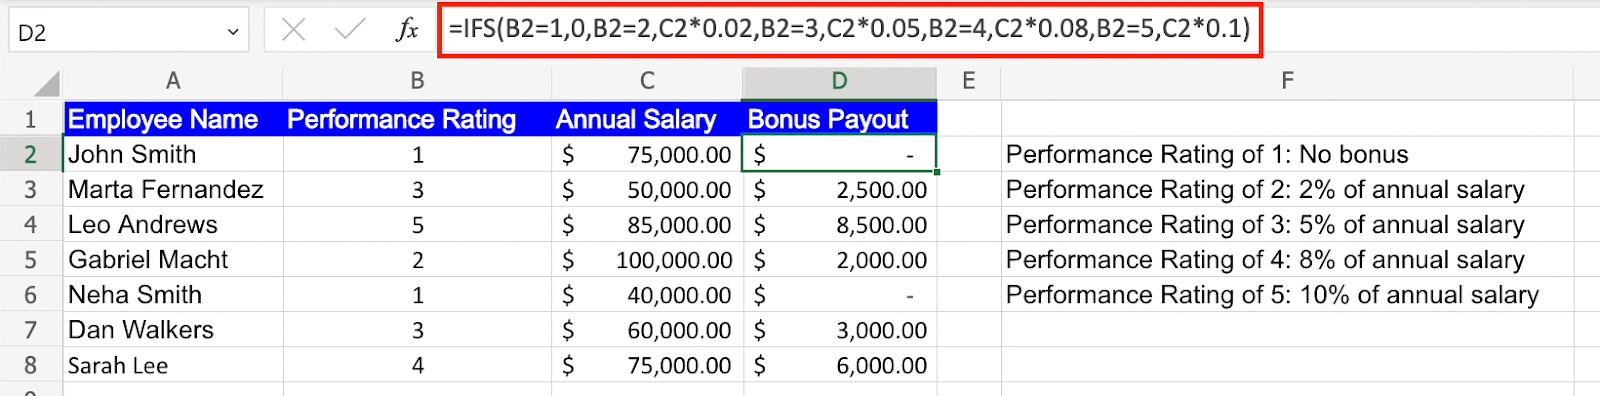The width and height of the screenshot is (1600, 396).
Task: Open the insert function fx icon
Action: [407, 30]
